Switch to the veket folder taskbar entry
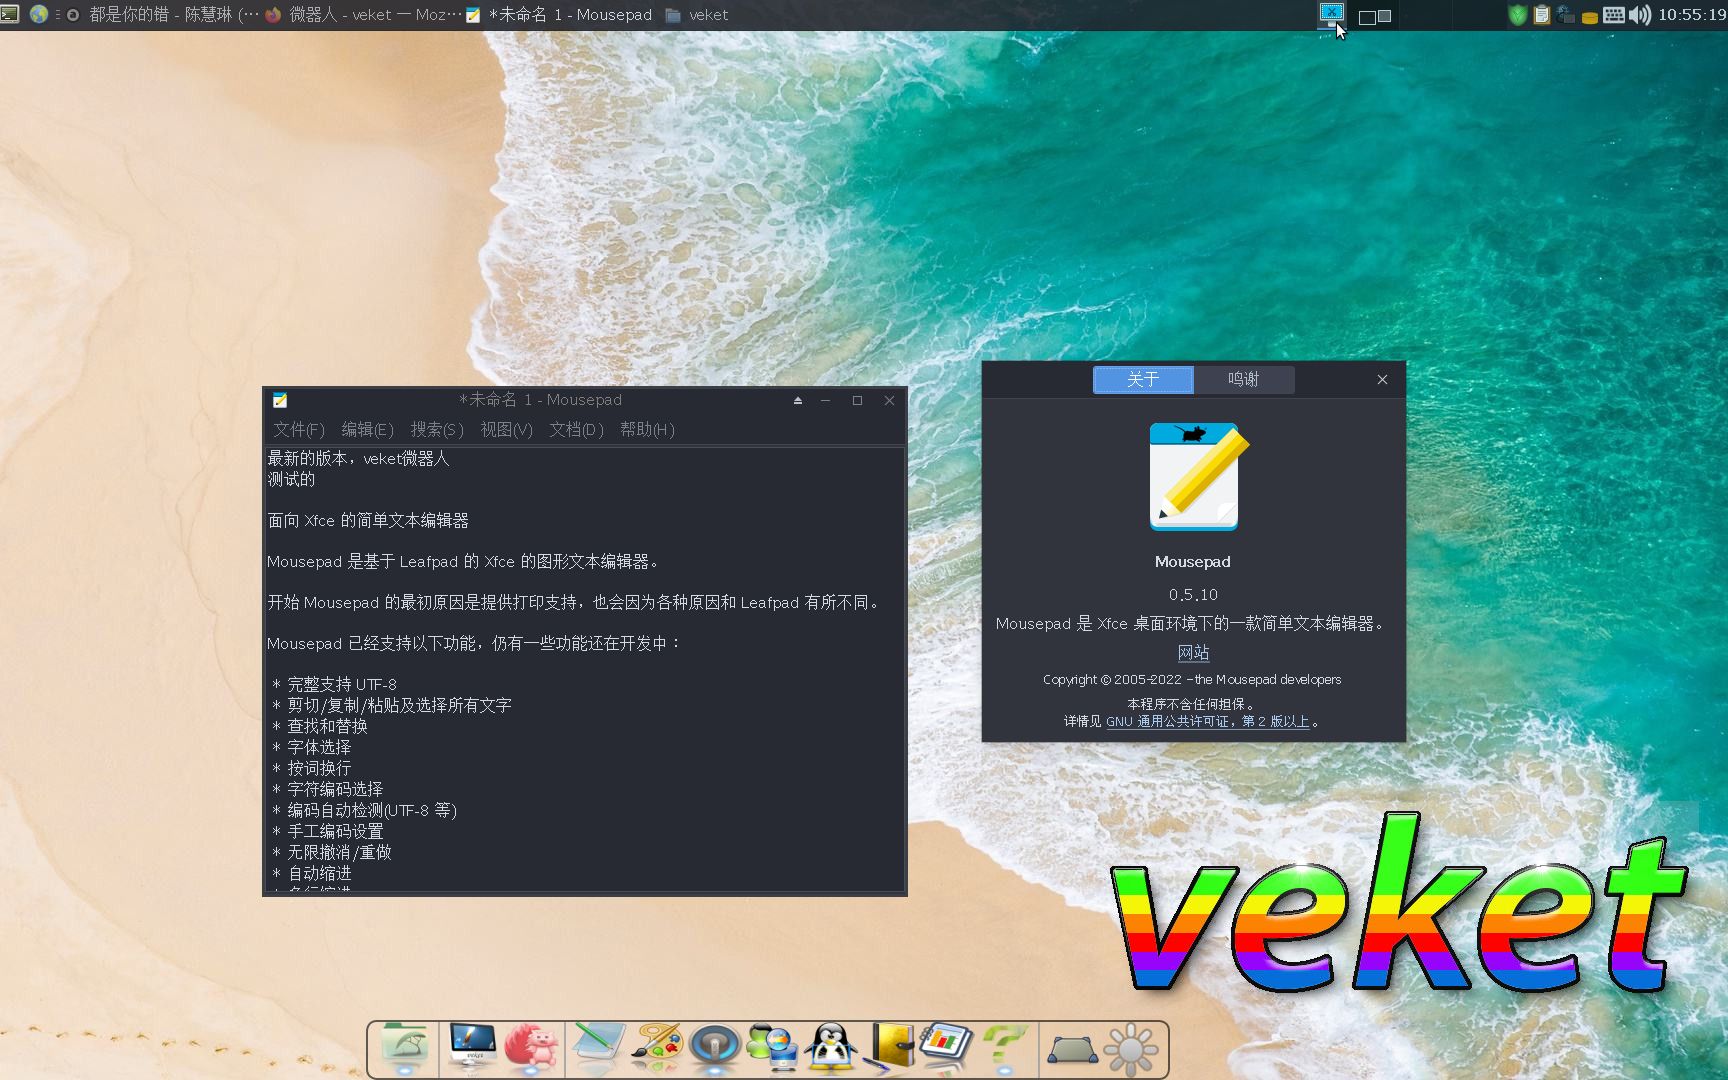Image resolution: width=1728 pixels, height=1080 pixels. point(697,15)
